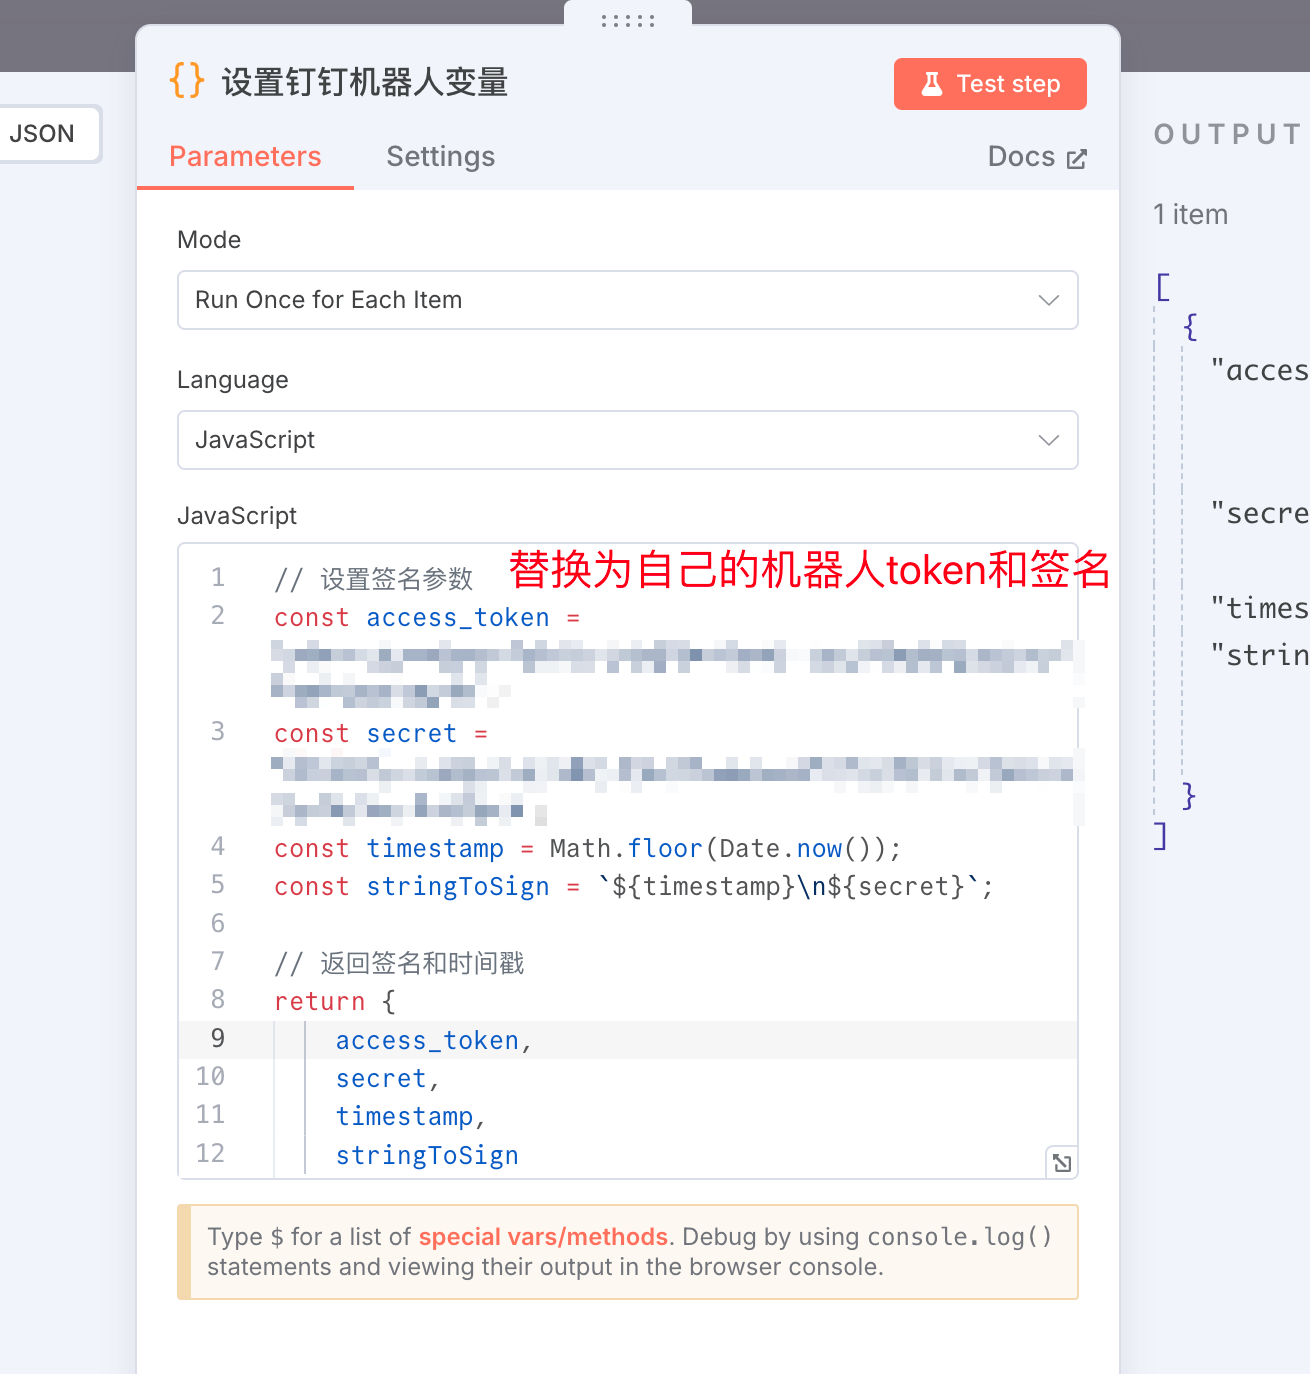Click the flask icon in Test step button
Screen dimensions: 1310x1374
[932, 84]
